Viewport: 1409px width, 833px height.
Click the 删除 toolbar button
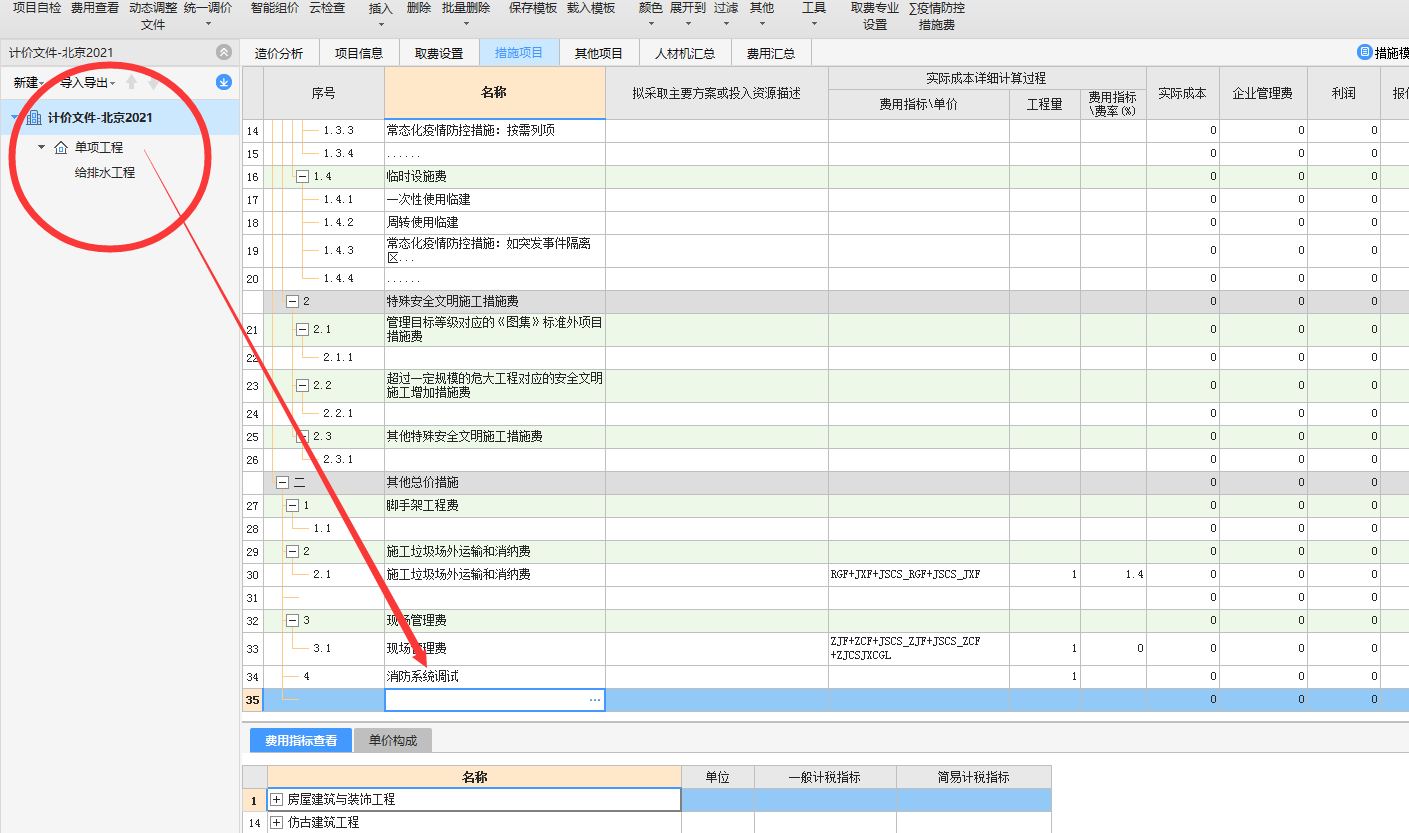(419, 8)
